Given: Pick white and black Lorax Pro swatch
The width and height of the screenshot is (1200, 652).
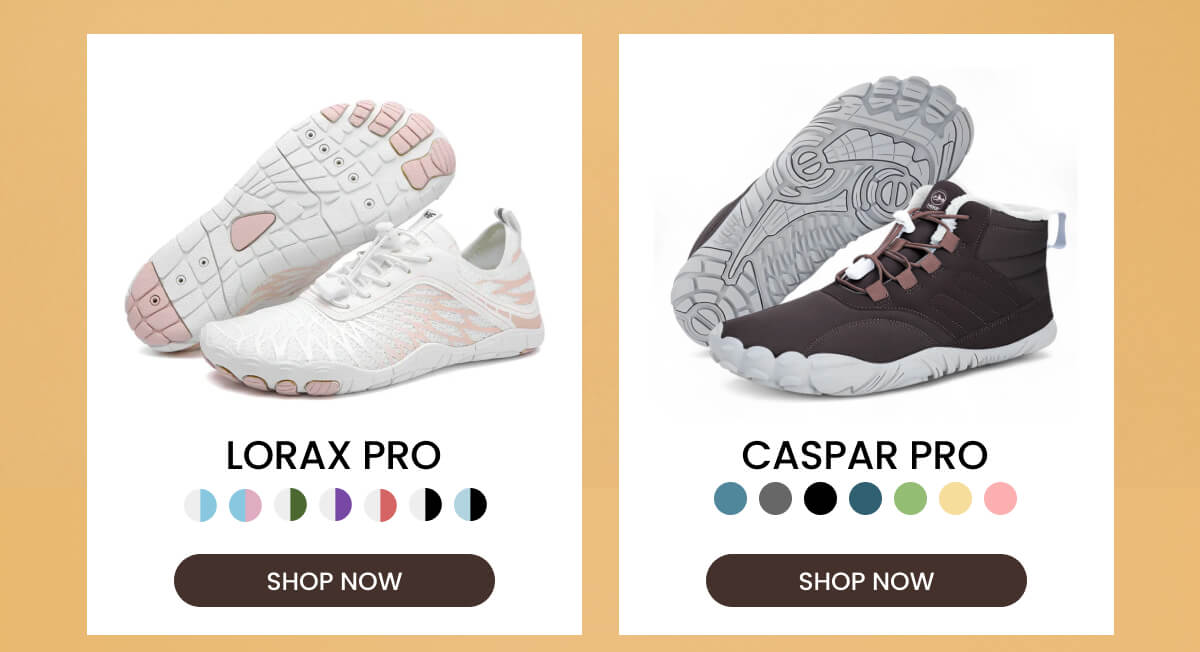Looking at the screenshot, I should click(x=425, y=505).
